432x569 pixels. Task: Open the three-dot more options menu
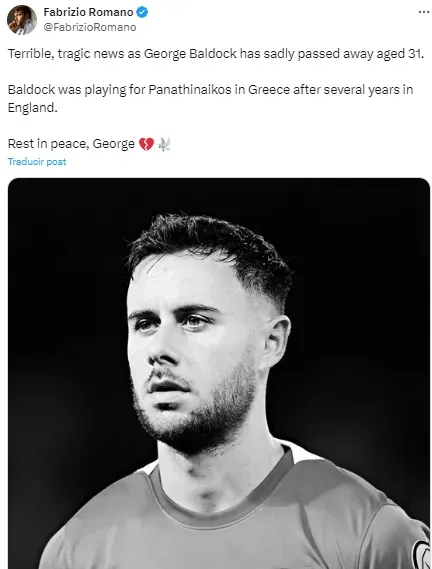tap(424, 12)
